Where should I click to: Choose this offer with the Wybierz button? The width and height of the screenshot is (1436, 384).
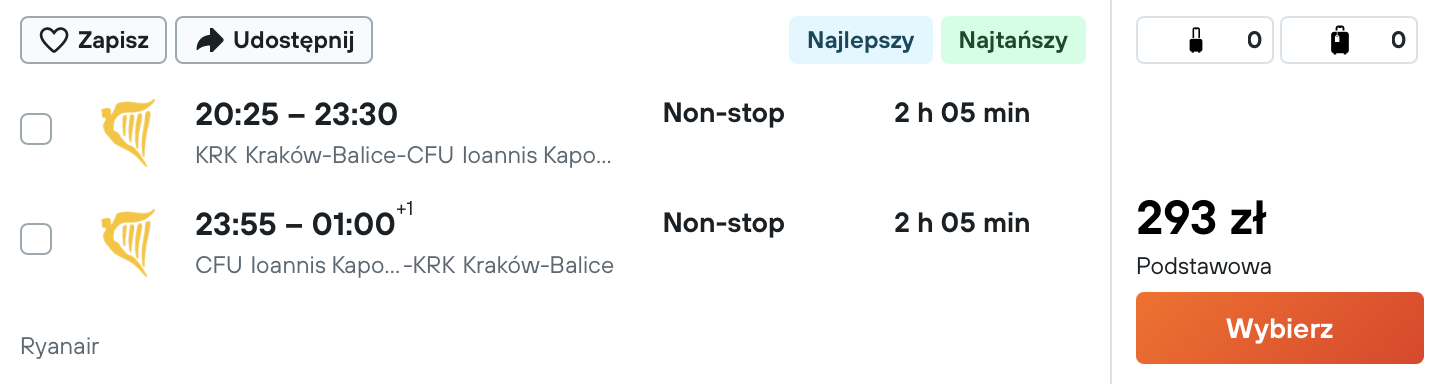pos(1279,328)
